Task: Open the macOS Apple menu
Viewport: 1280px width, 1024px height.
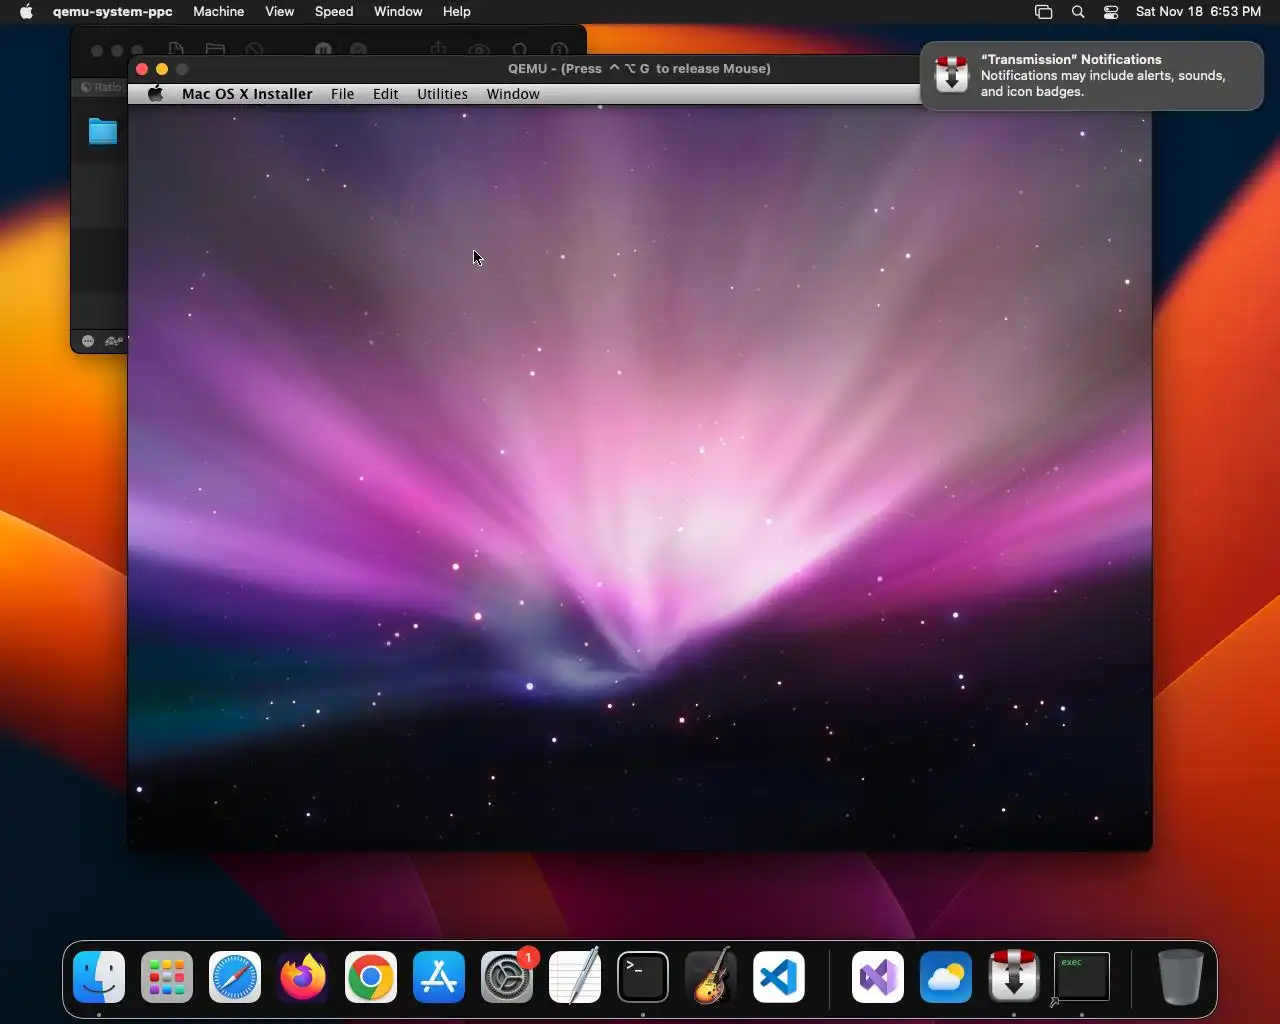Action: 27,12
